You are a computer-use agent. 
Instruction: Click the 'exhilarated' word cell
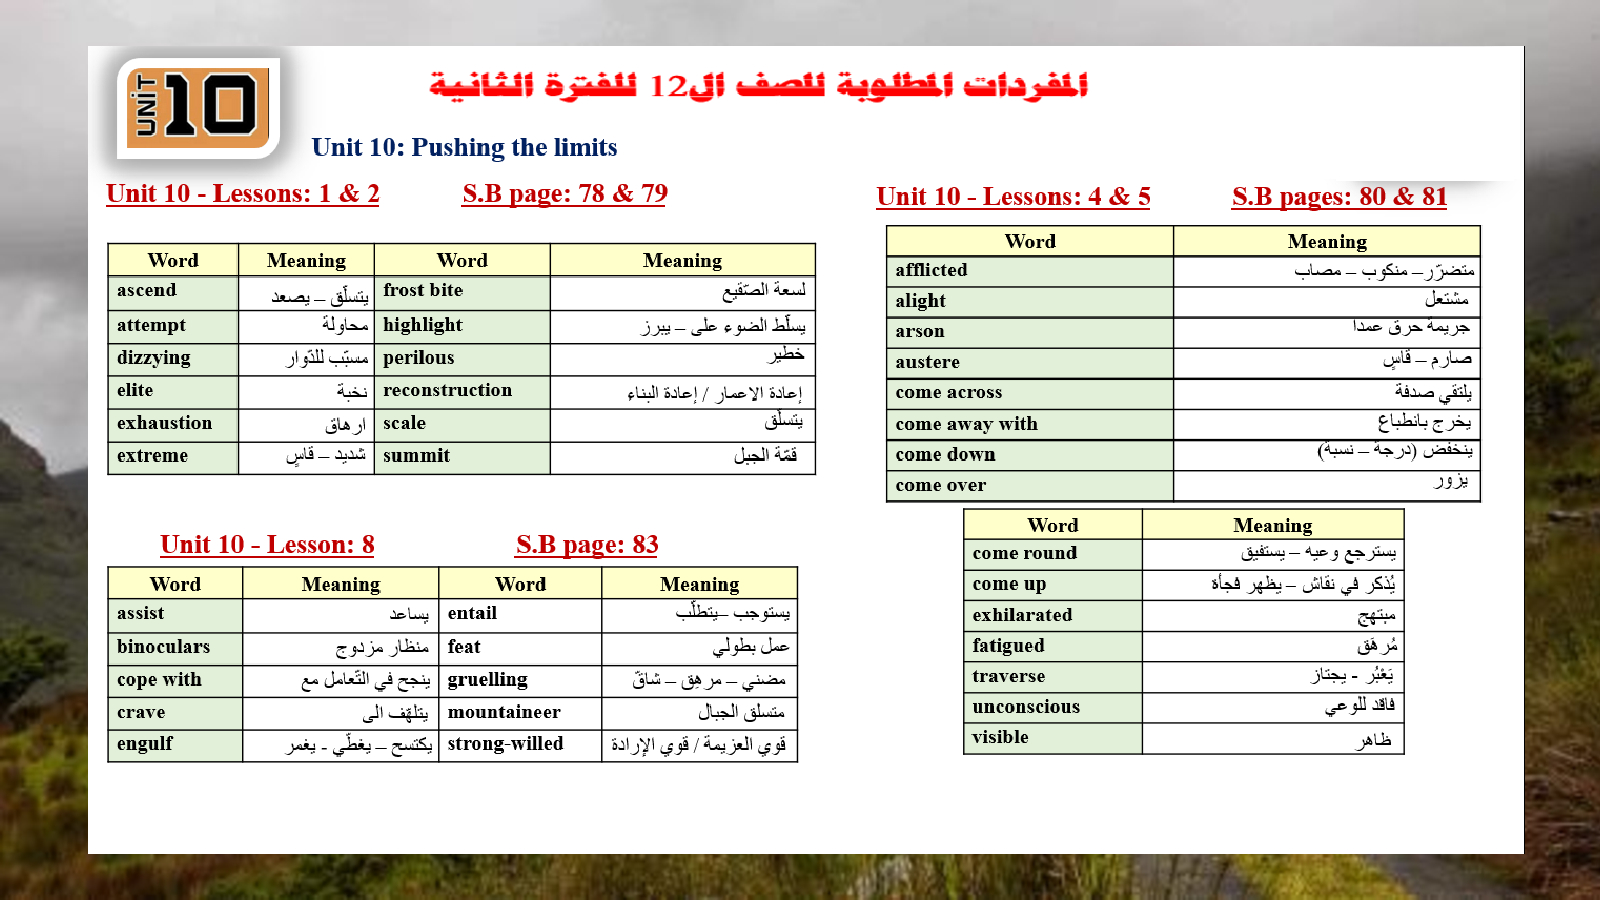pos(1022,615)
